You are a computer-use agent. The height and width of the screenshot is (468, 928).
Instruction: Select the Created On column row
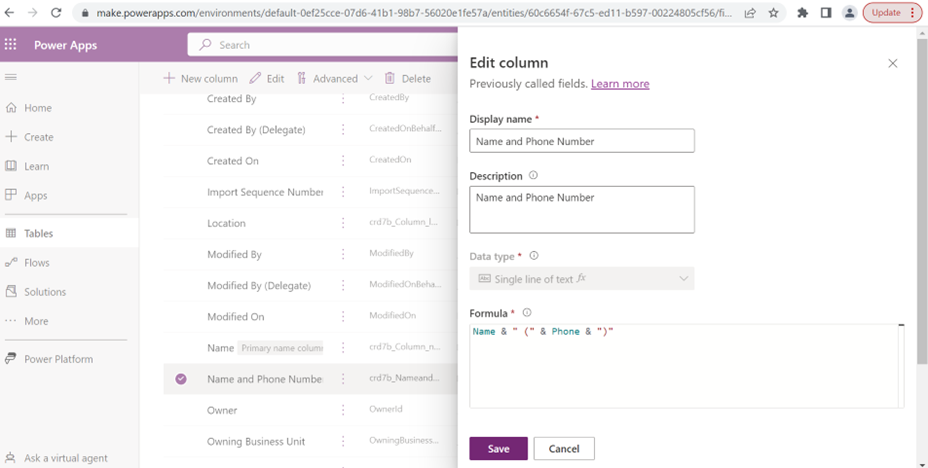310,161
